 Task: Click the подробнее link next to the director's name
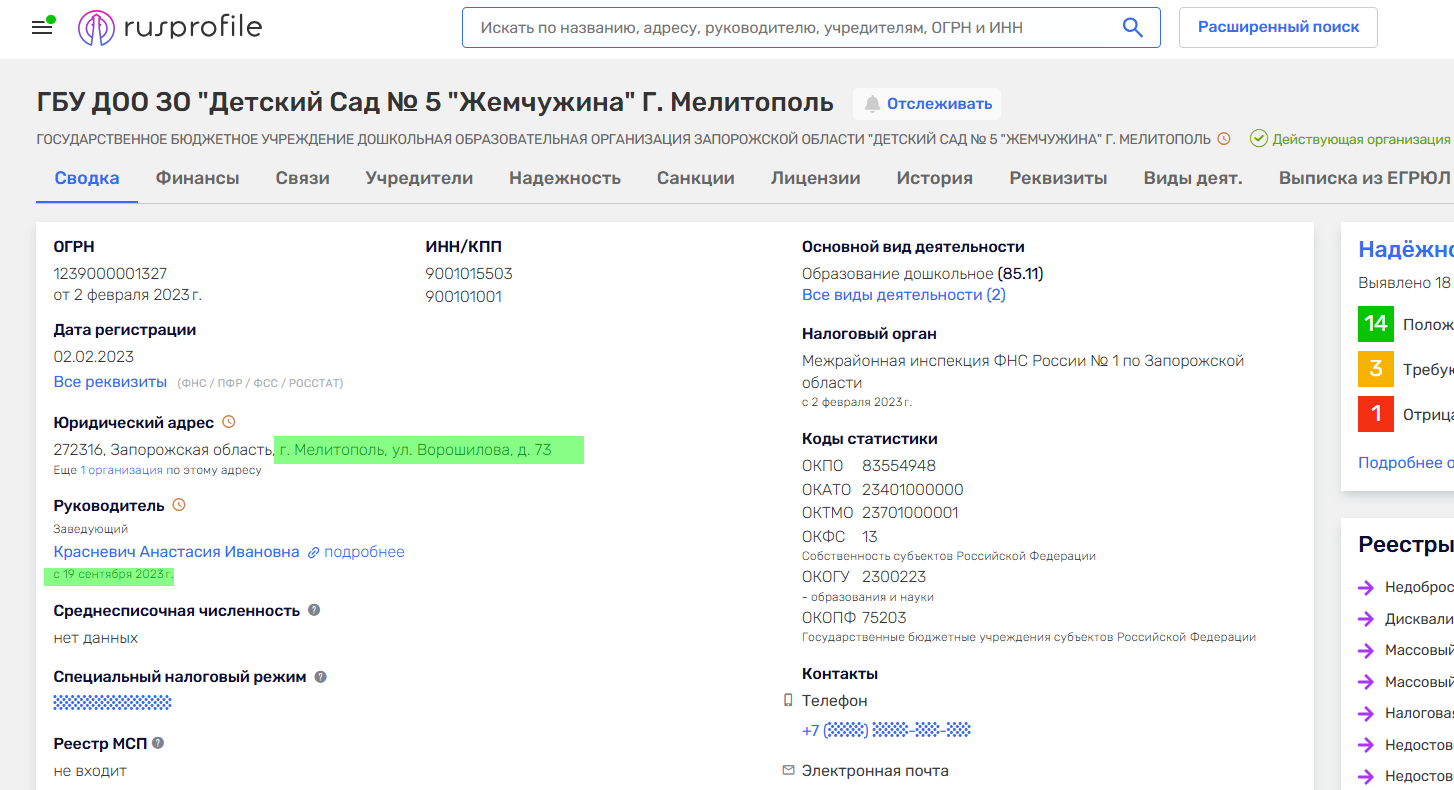pos(364,552)
